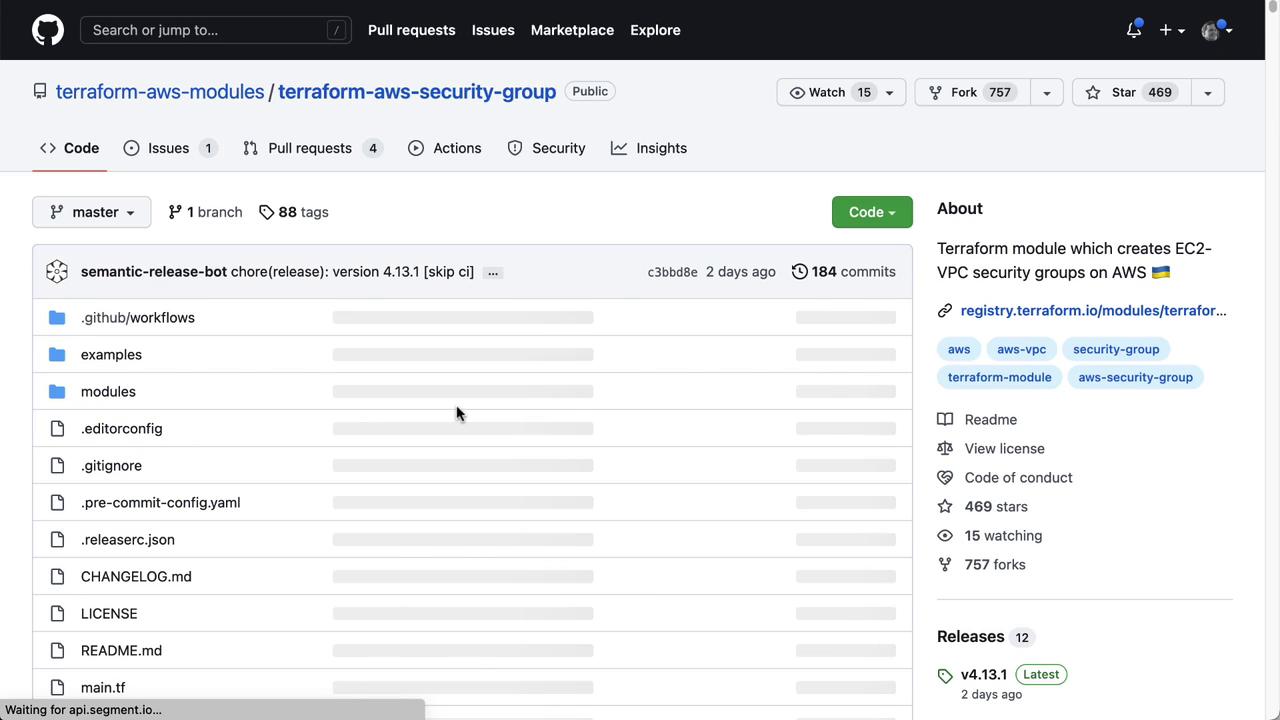The height and width of the screenshot is (720, 1280).
Task: Open the master branch selector
Action: tap(92, 212)
